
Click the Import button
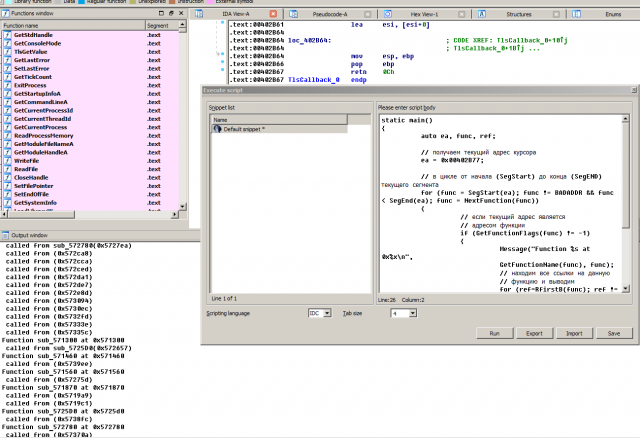[574, 333]
